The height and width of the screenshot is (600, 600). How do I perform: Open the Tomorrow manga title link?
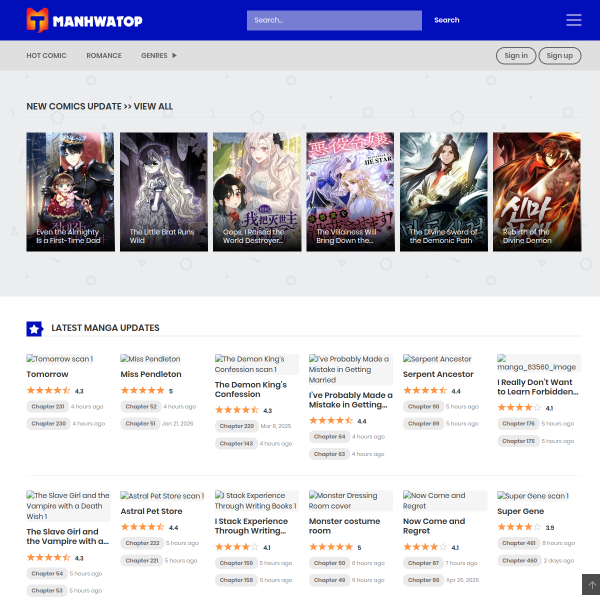(x=47, y=374)
